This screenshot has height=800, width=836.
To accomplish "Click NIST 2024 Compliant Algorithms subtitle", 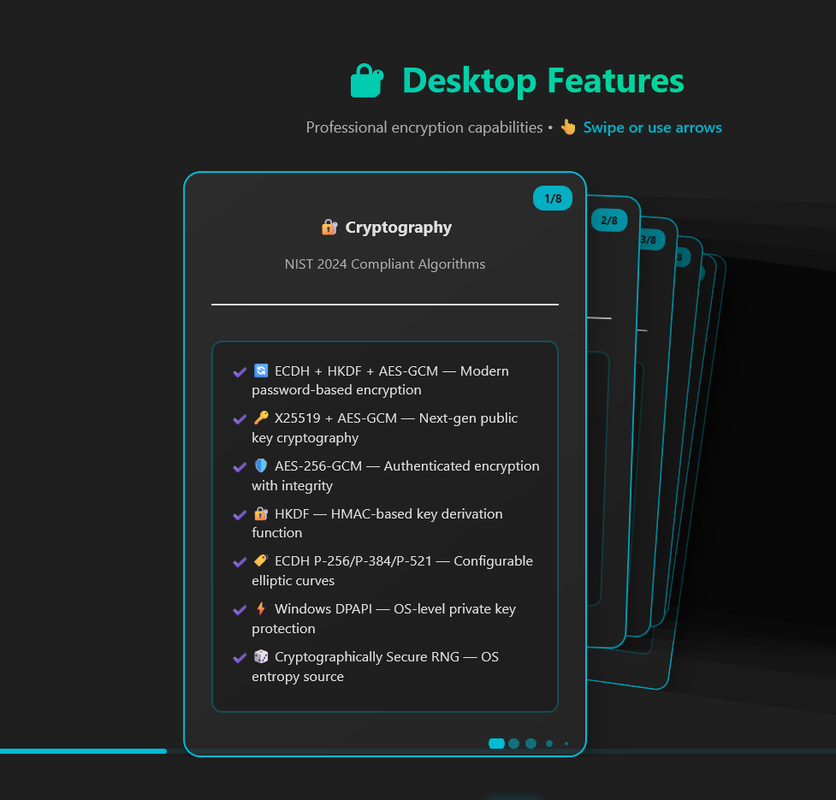I will pyautogui.click(x=385, y=264).
